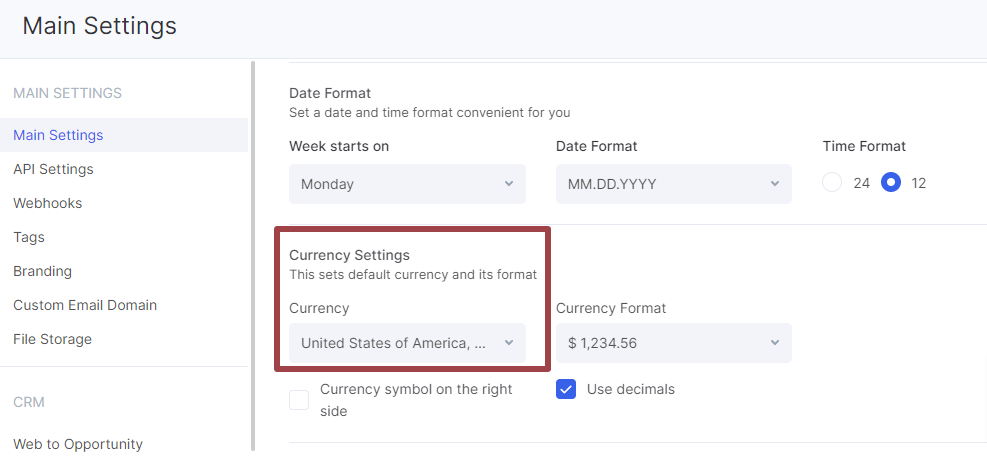Go to API Settings page
987x461 pixels.
point(53,169)
